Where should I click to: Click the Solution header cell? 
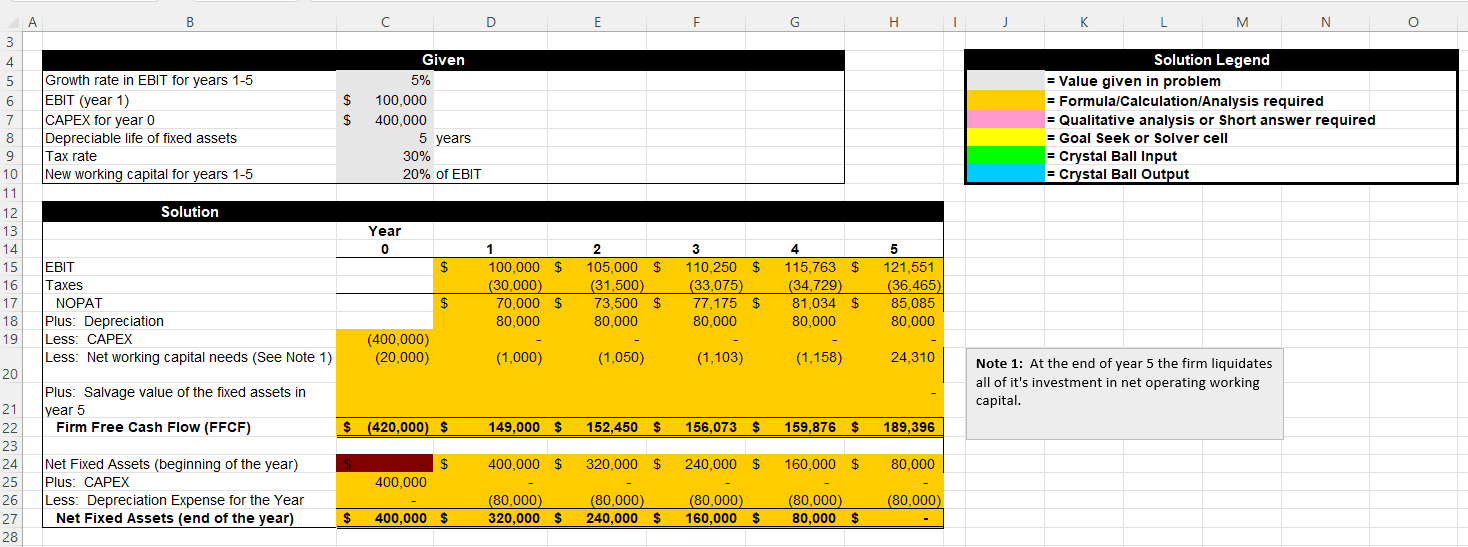click(189, 212)
